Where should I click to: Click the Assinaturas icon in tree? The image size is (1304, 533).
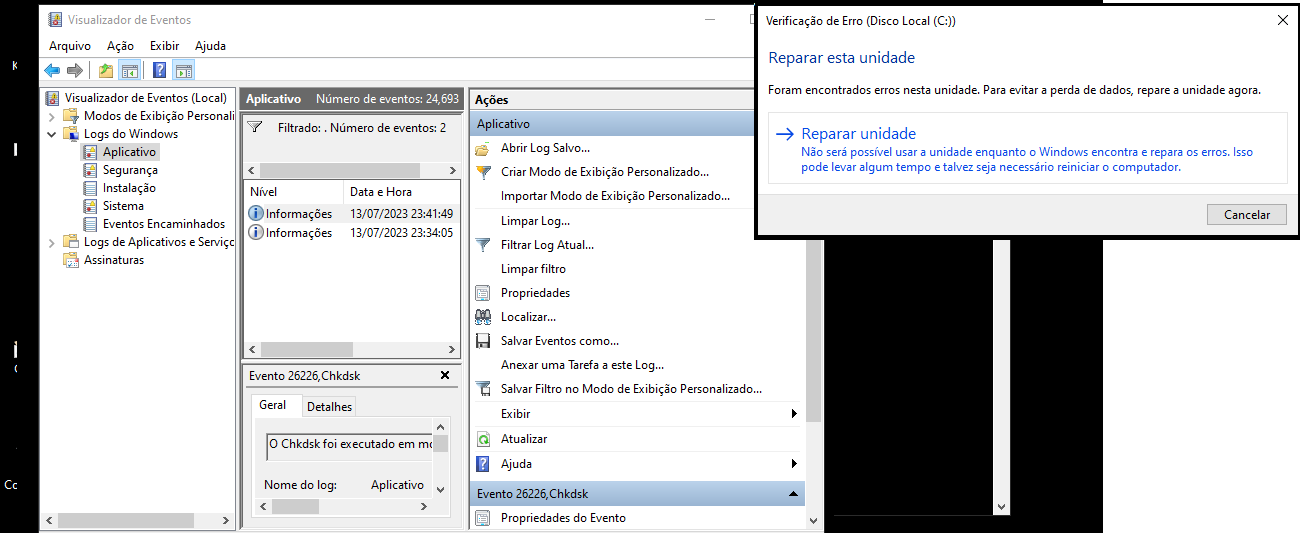(x=71, y=260)
